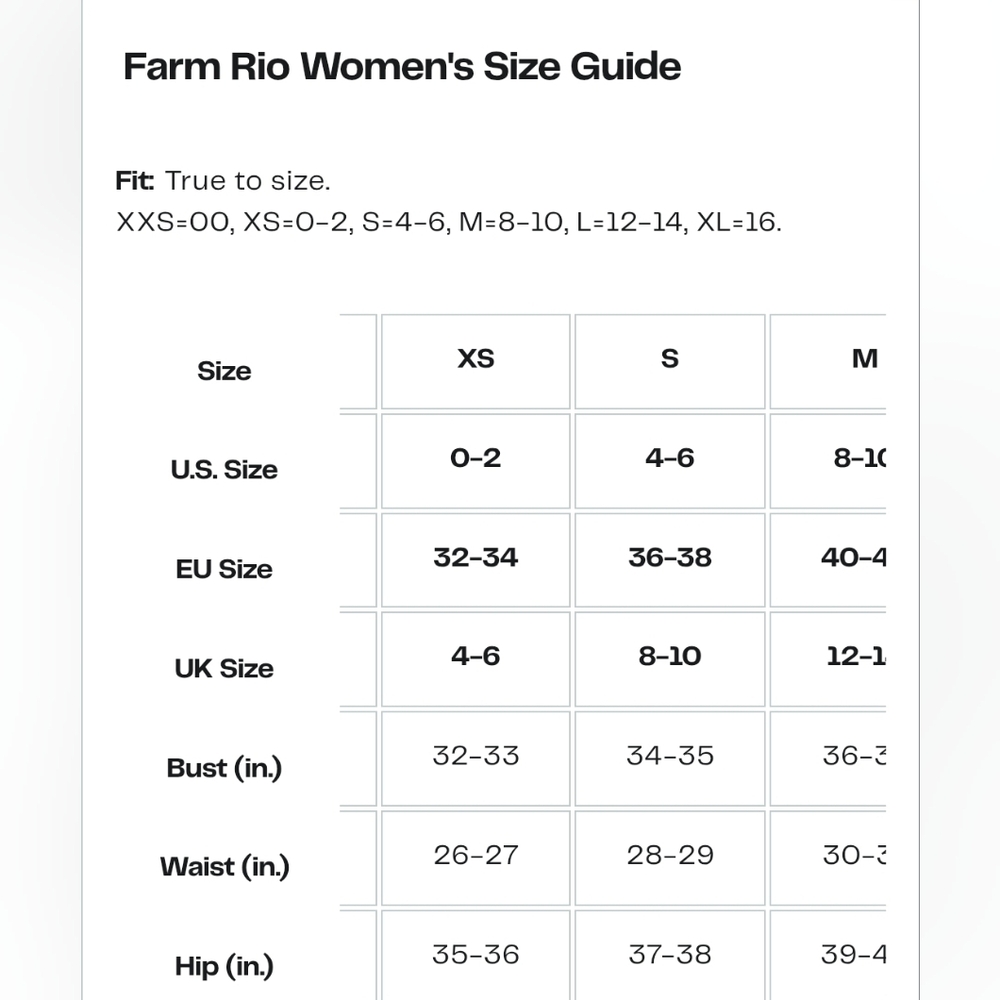Select the M size column header
The width and height of the screenshot is (1000, 1000).
point(828,361)
